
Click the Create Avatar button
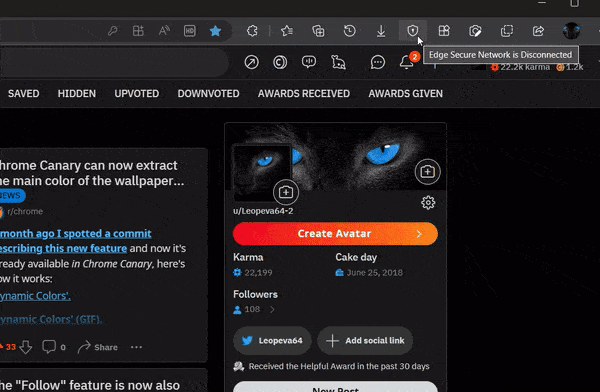(335, 234)
